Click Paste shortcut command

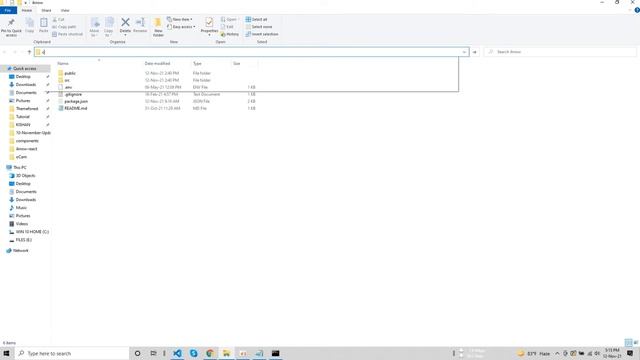(x=67, y=34)
